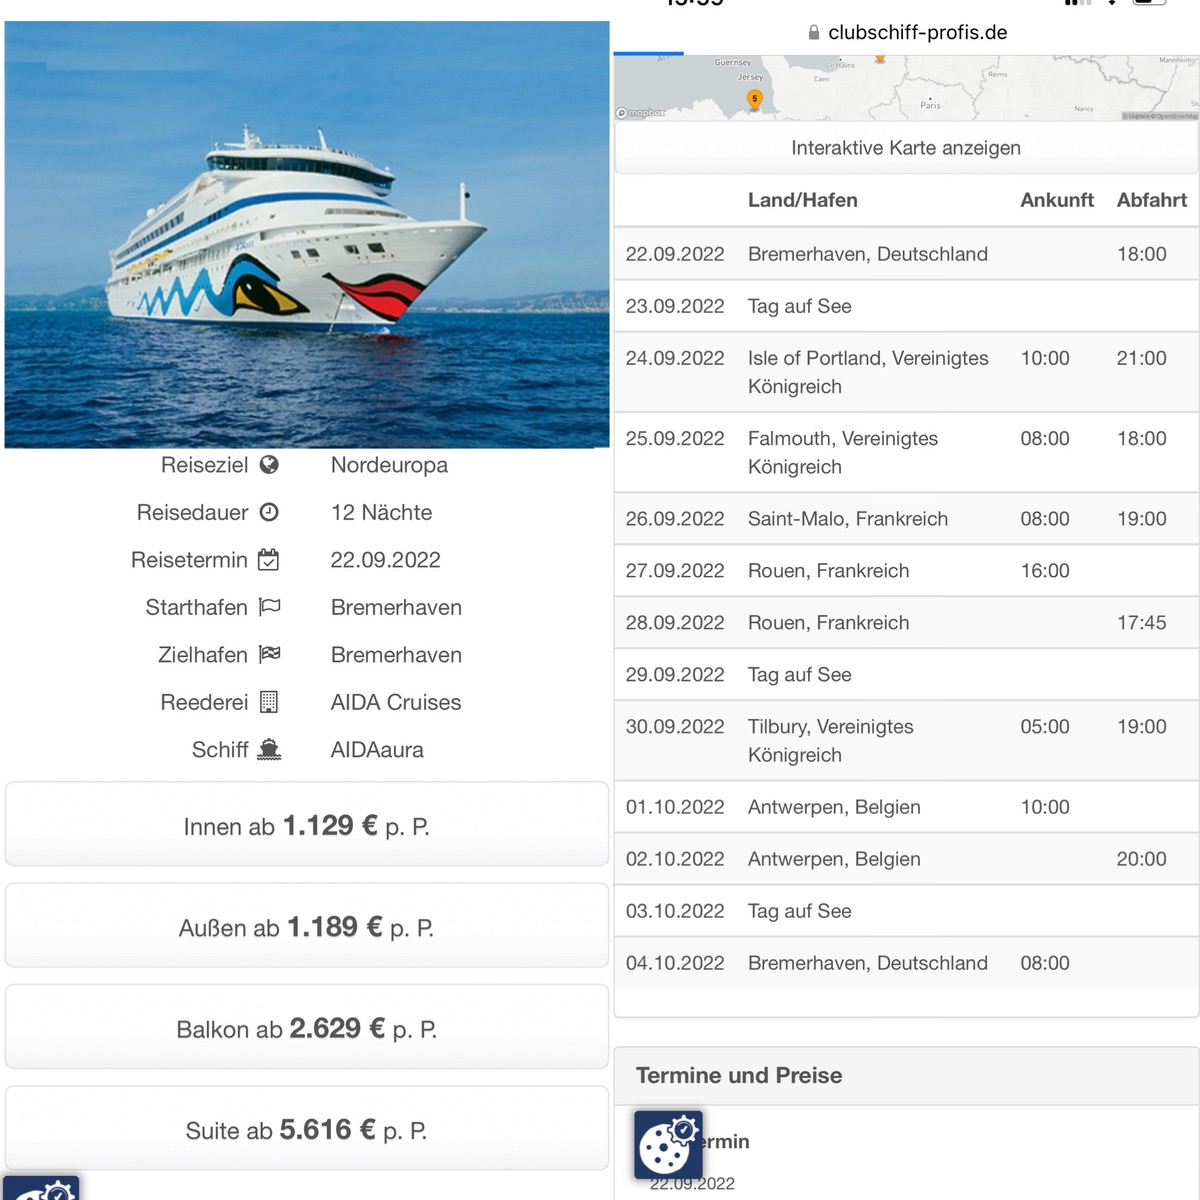The height and width of the screenshot is (1200, 1200).
Task: Click the AIDAaura ship name value
Action: [x=377, y=750]
